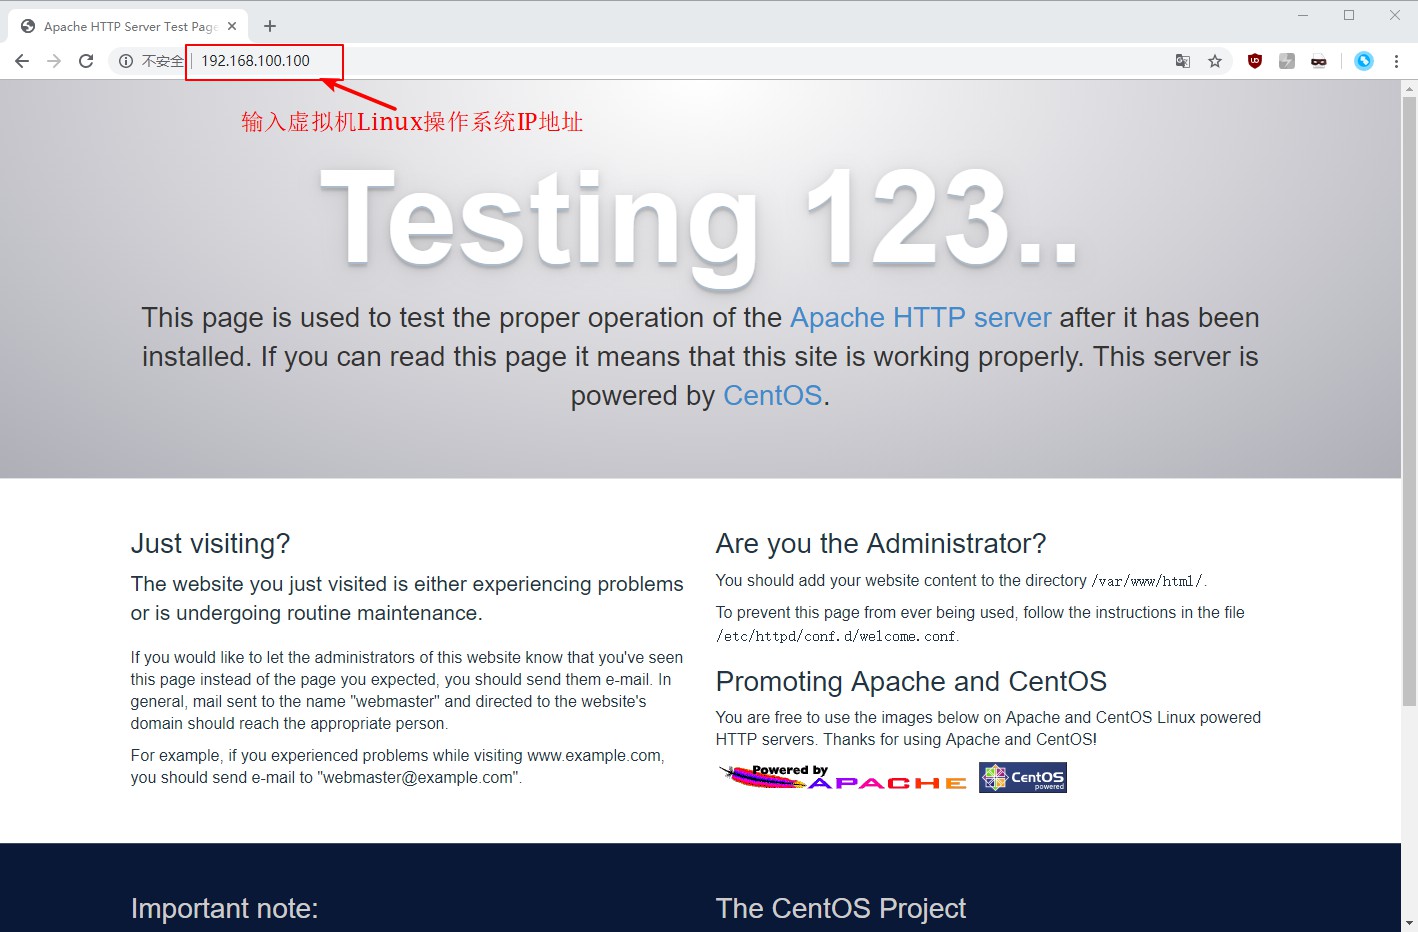The image size is (1418, 932).
Task: Click 'Are you the Administrator?' heading
Action: point(881,544)
